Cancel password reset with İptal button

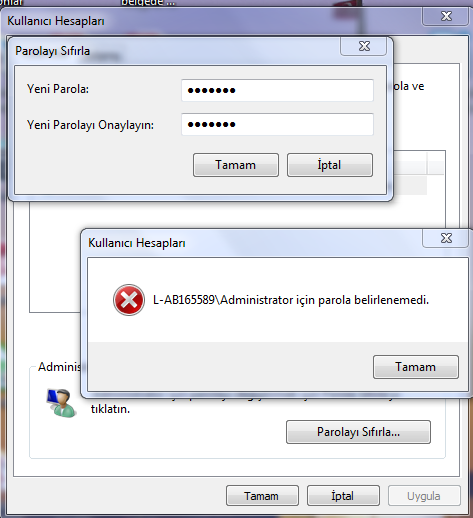click(x=330, y=165)
